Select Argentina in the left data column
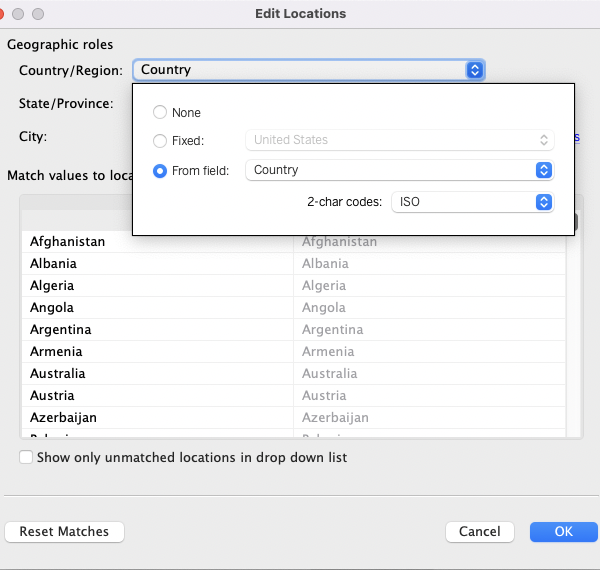 (x=60, y=330)
